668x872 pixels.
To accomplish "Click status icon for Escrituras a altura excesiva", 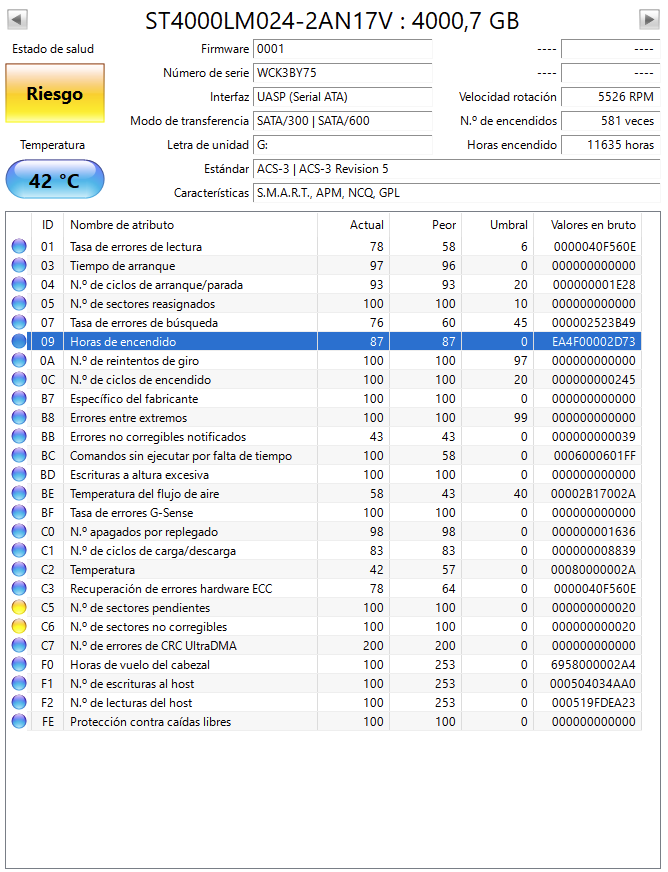I will [x=19, y=474].
